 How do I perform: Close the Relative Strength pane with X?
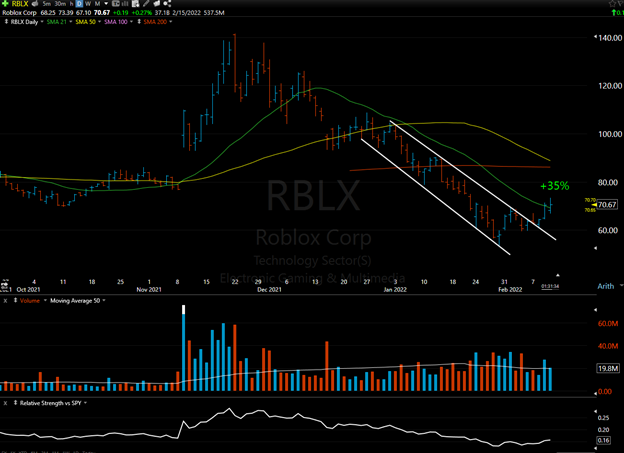(5, 403)
